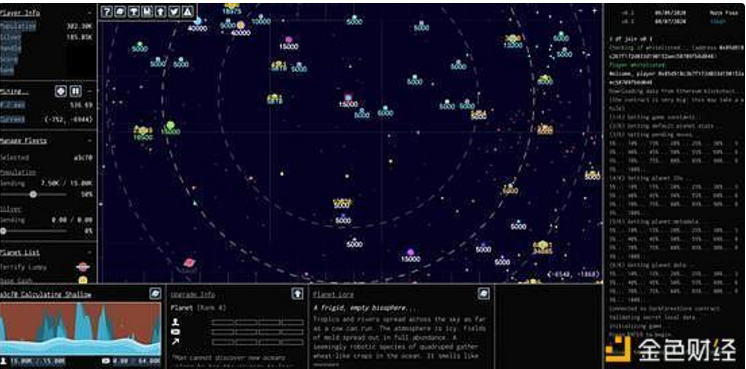Image resolution: width=746 pixels, height=369 pixels.
Task: Click the silver sending slider handle
Action: 3,231
